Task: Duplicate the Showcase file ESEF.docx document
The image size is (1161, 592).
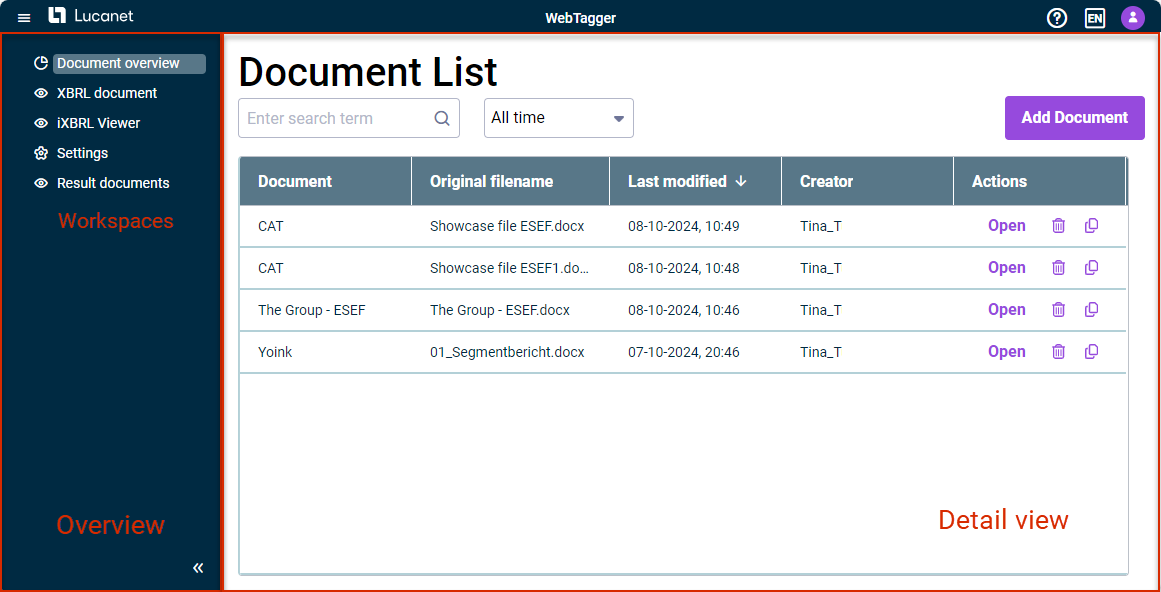Action: coord(1091,226)
